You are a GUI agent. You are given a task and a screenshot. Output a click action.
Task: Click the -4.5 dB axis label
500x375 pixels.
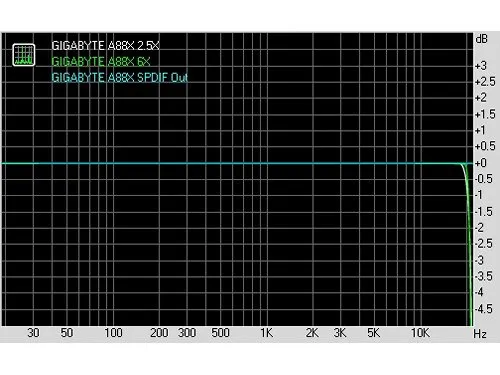[x=483, y=309]
